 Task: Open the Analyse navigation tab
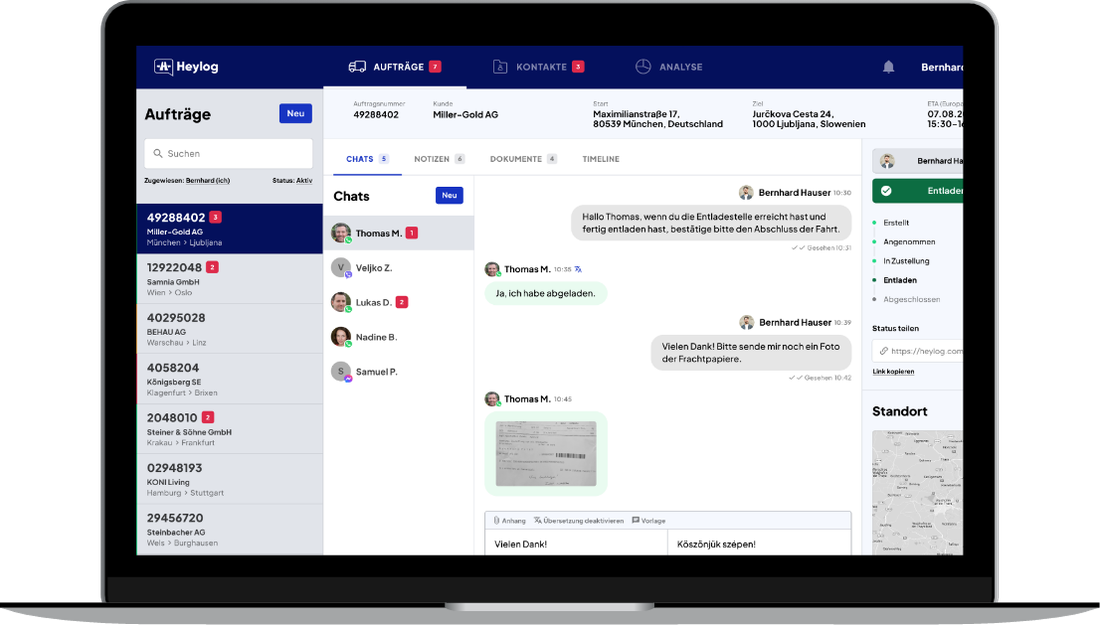tap(669, 67)
